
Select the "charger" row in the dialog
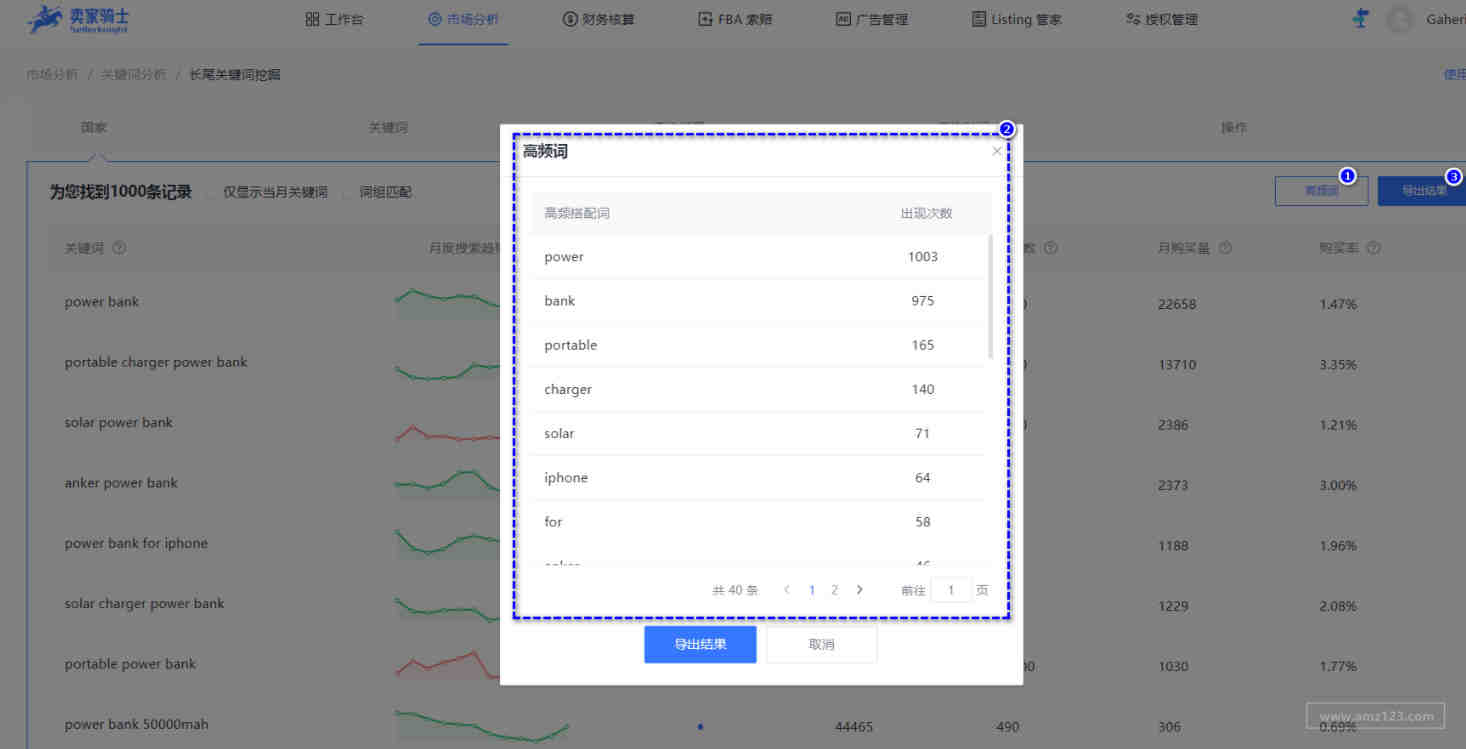[759, 389]
